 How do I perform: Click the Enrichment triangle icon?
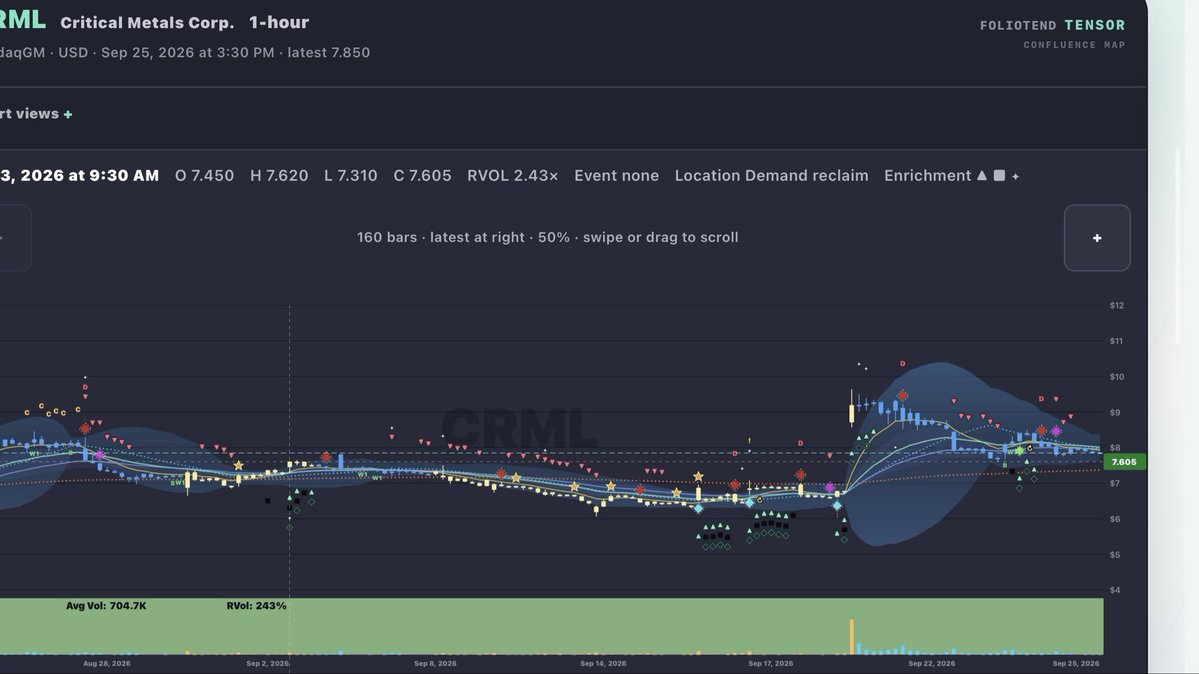tap(982, 175)
